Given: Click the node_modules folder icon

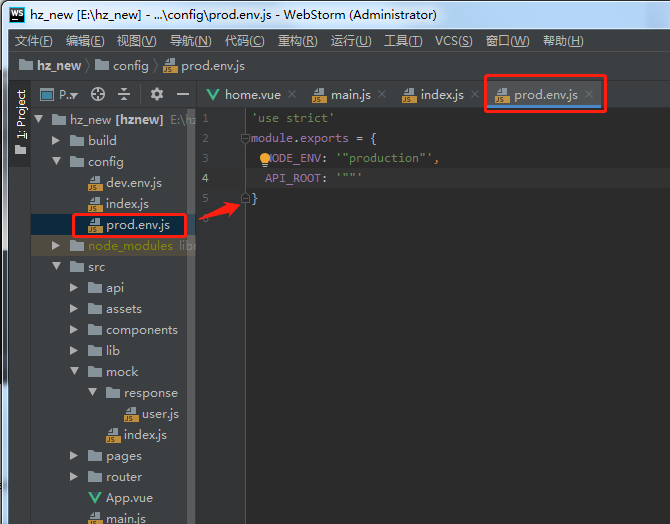Looking at the screenshot, I should [76, 246].
